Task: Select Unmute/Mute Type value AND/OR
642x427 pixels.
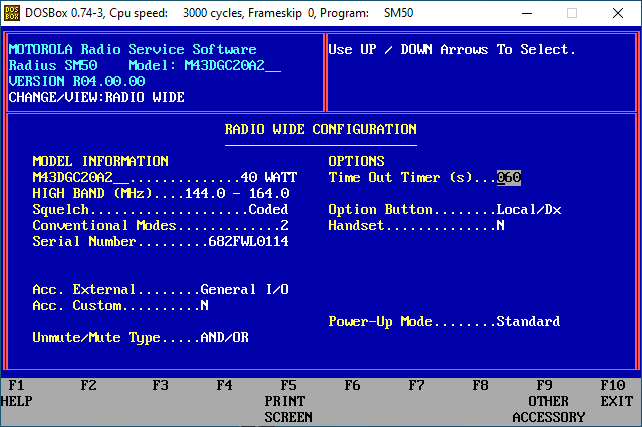Action: [x=224, y=337]
